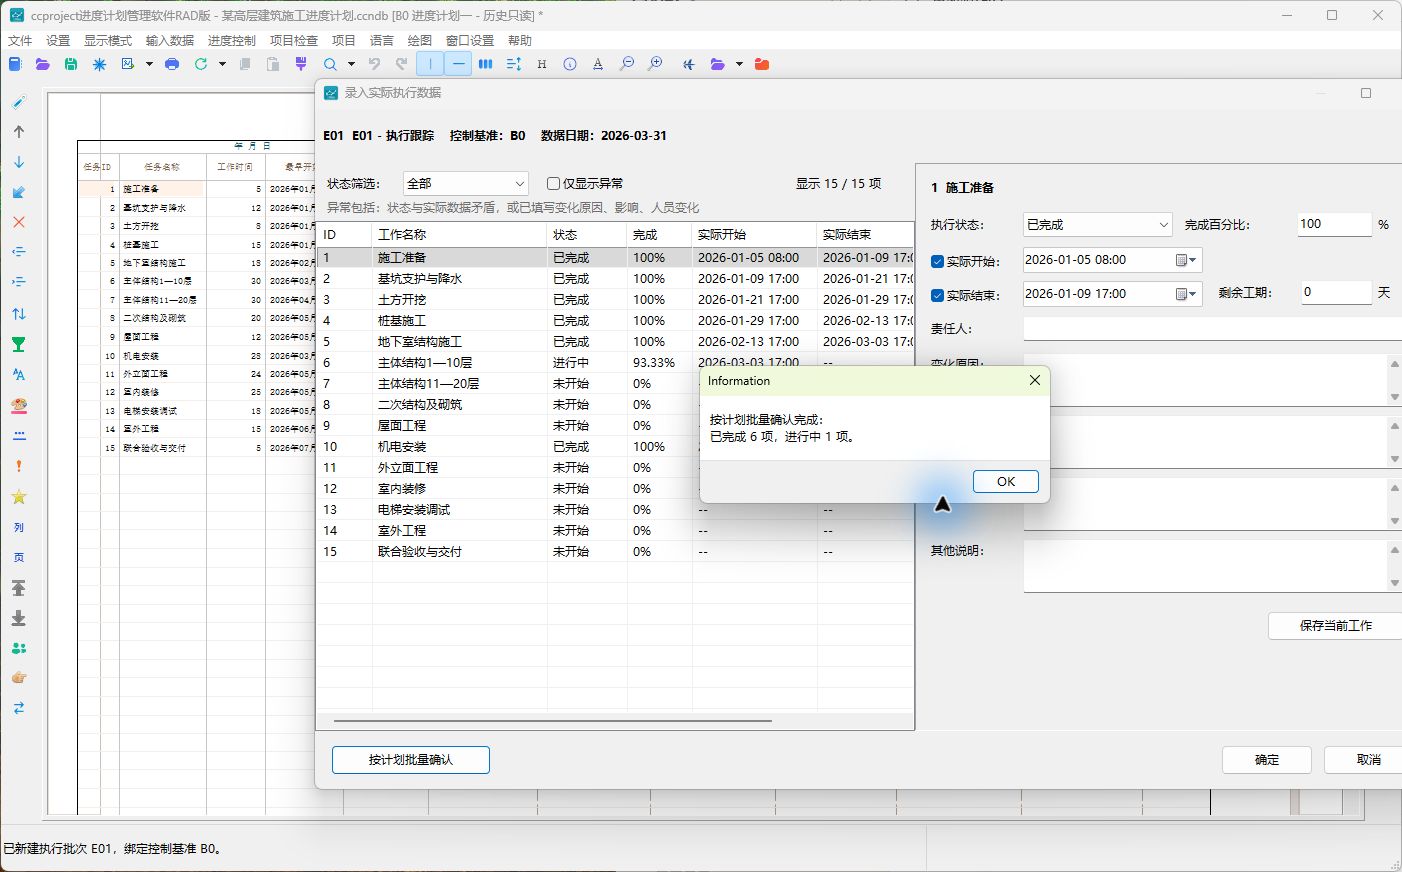Click the purple format brush icon
Viewport: 1402px width, 872px height.
pyautogui.click(x=301, y=64)
